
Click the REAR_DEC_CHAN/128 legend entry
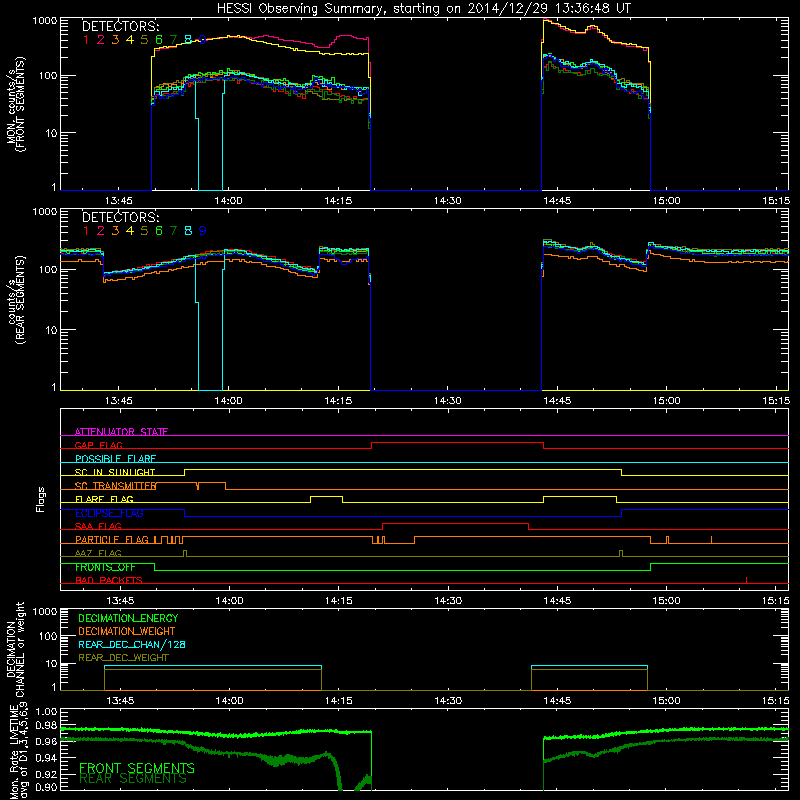(x=132, y=644)
